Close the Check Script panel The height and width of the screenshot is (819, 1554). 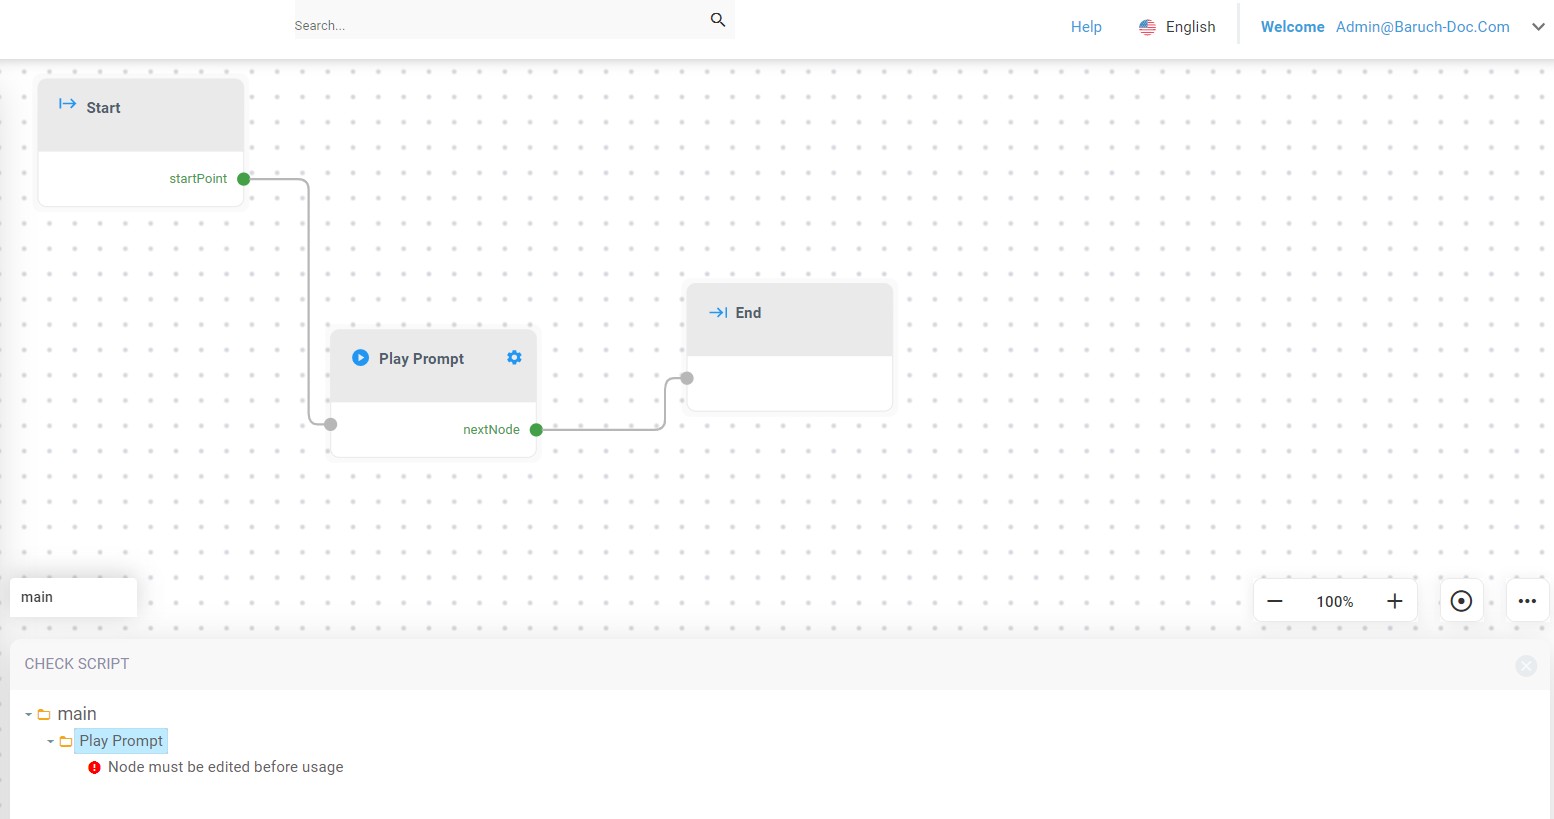tap(1525, 666)
